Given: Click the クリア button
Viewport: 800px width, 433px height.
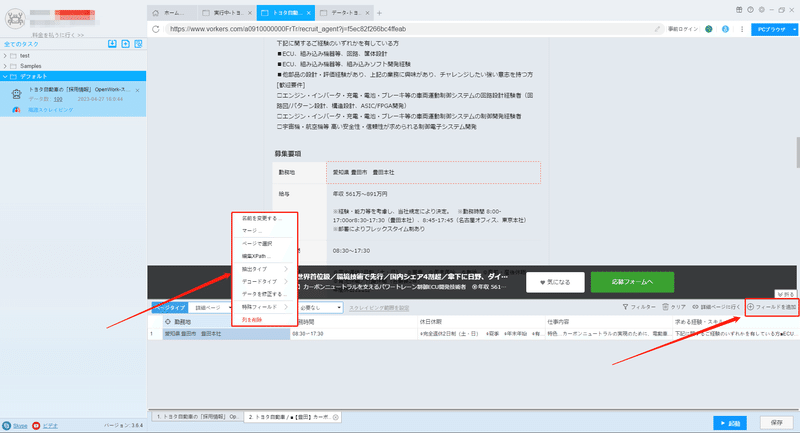Looking at the screenshot, I should pyautogui.click(x=674, y=307).
